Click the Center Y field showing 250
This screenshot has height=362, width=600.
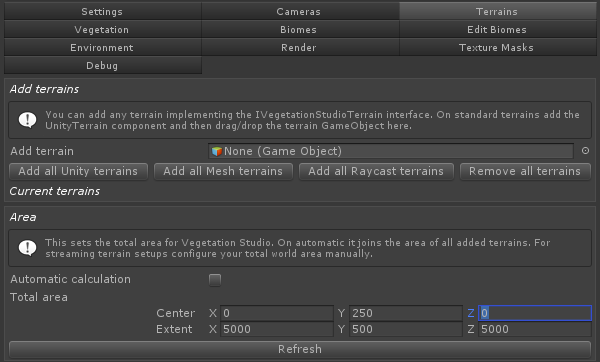(406, 313)
